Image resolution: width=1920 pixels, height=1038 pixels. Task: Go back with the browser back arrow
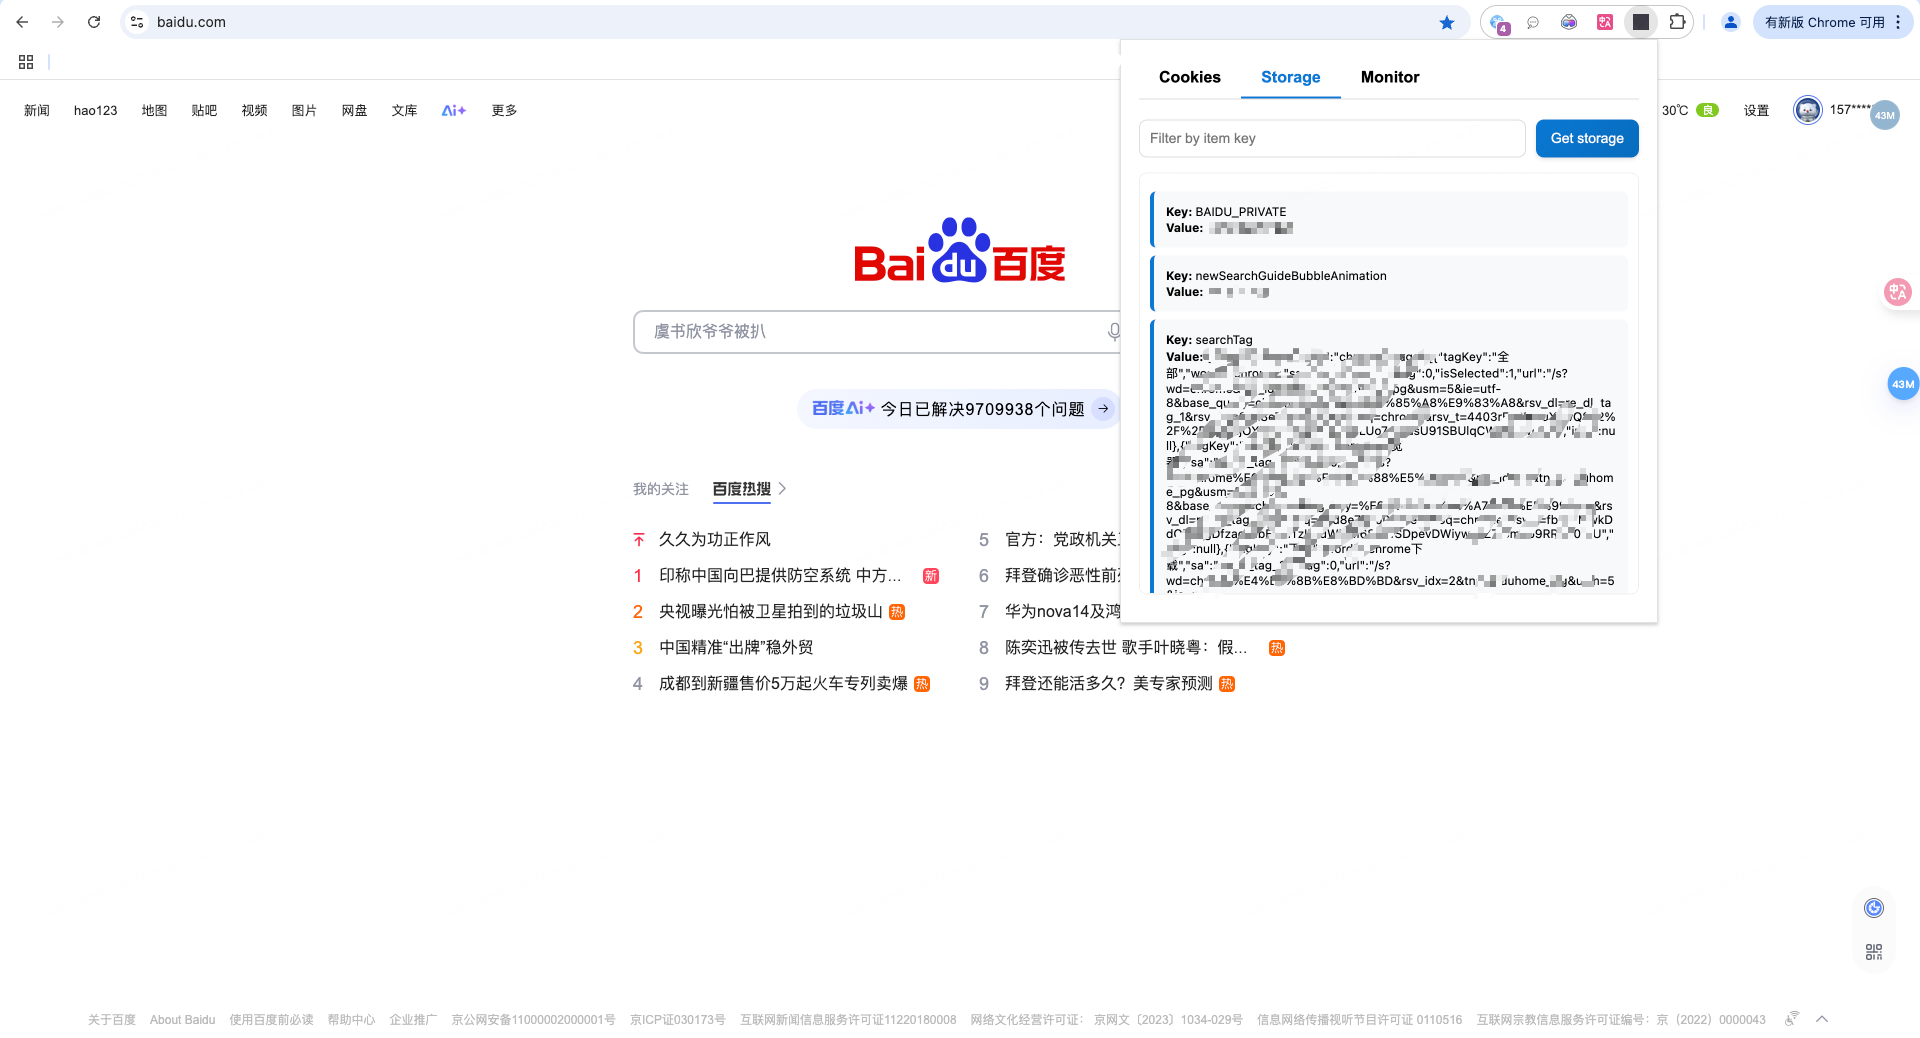tap(22, 22)
